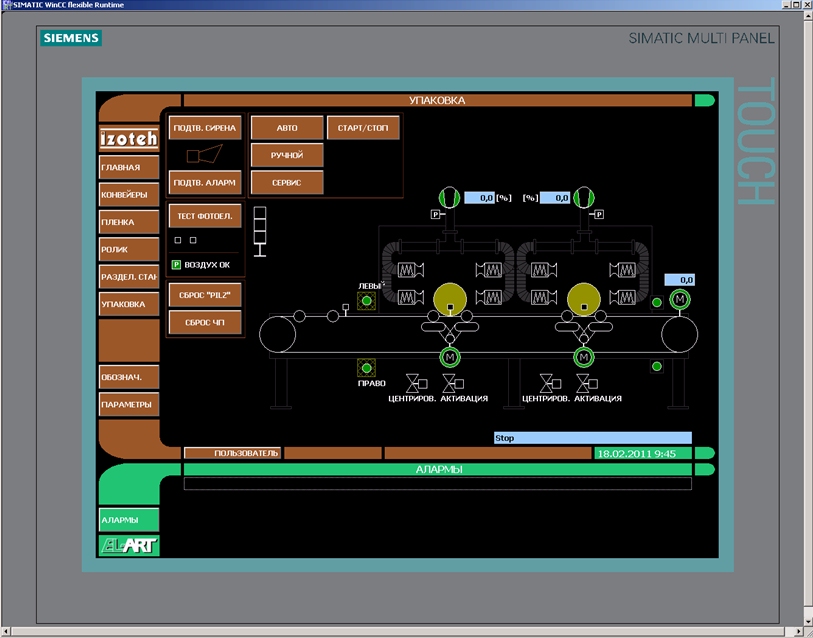The image size is (813, 638).
Task: Click the left lower motor M icon
Action: 449,357
